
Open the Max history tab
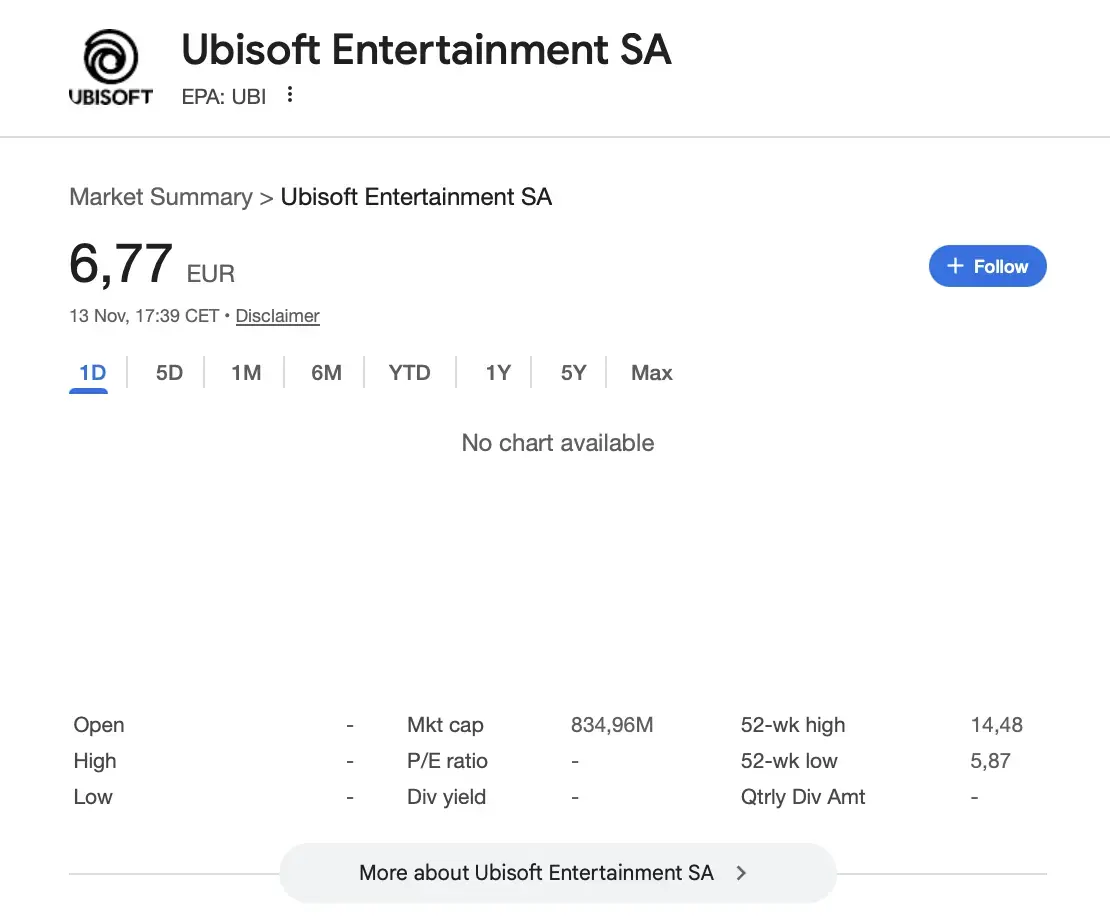[x=651, y=372]
